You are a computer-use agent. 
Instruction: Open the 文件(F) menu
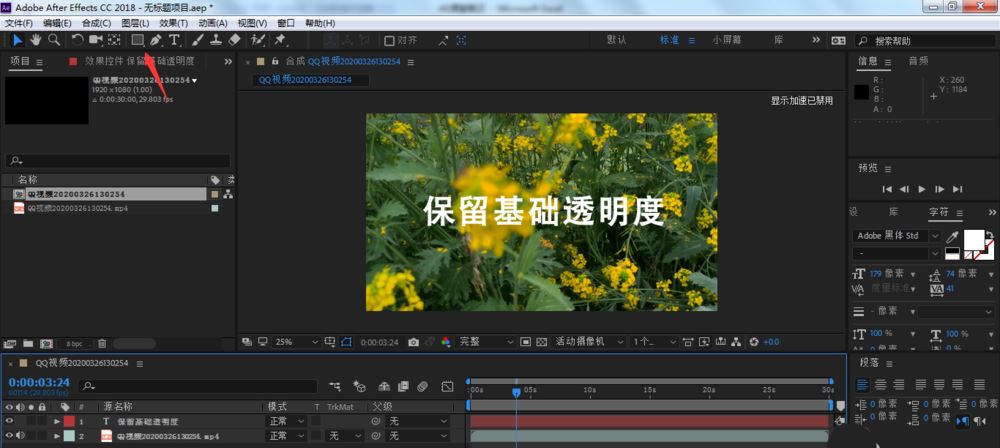pyautogui.click(x=18, y=23)
